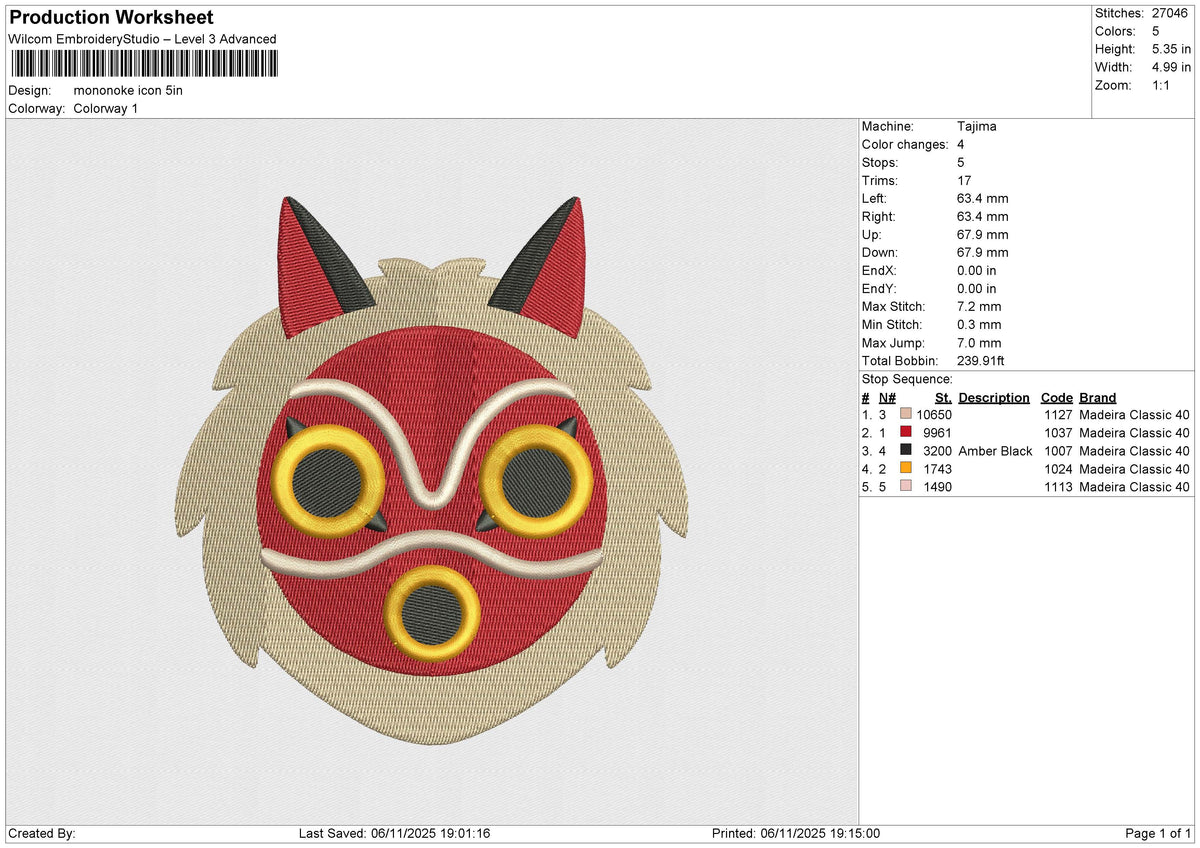Select thread code '1024'
This screenshot has height=848, width=1200.
coord(1058,469)
